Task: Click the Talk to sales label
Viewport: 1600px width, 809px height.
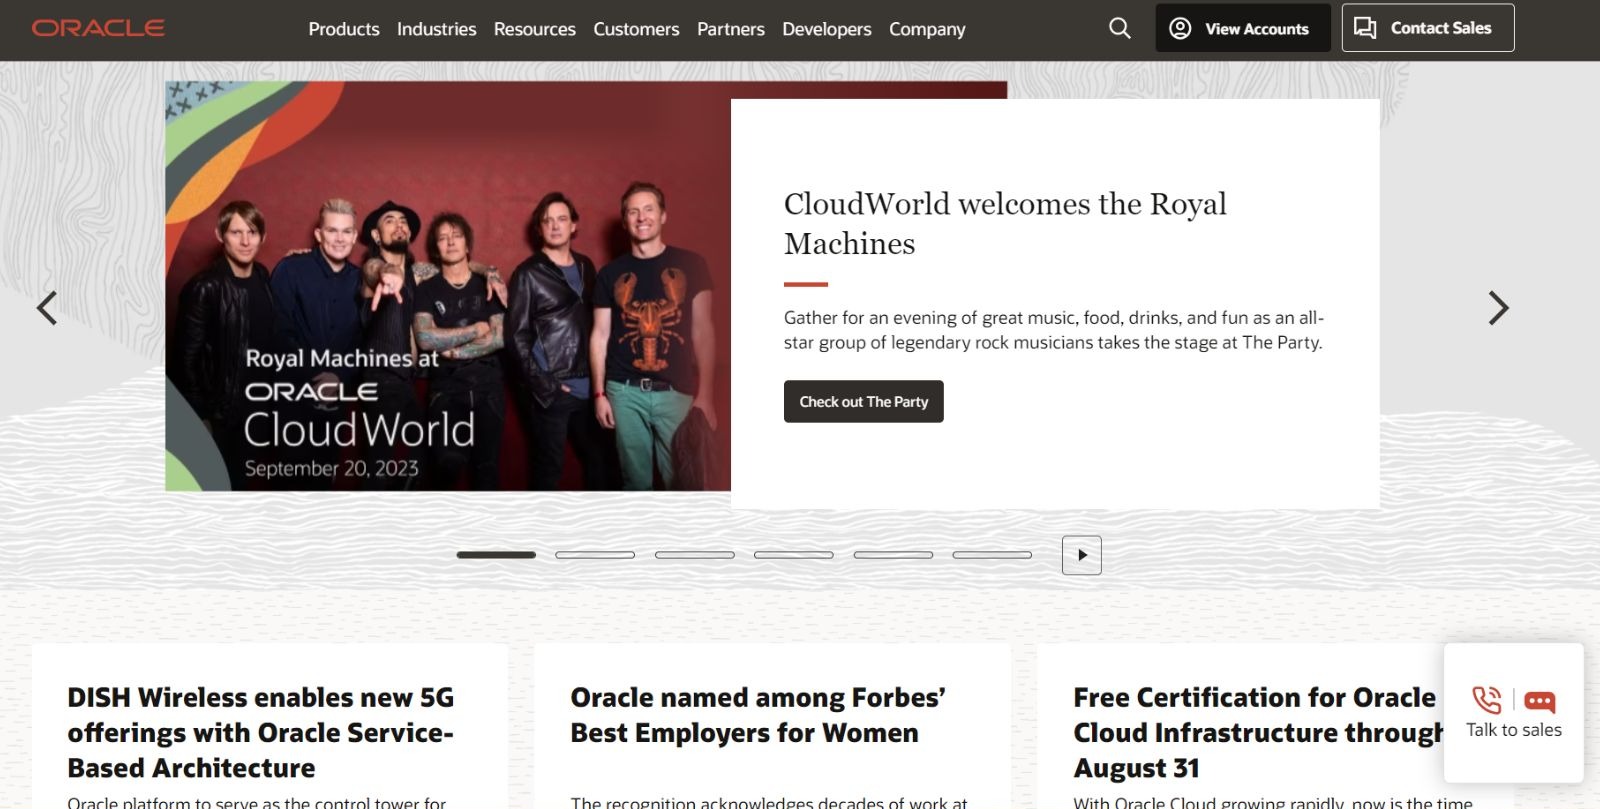Action: coord(1514,730)
